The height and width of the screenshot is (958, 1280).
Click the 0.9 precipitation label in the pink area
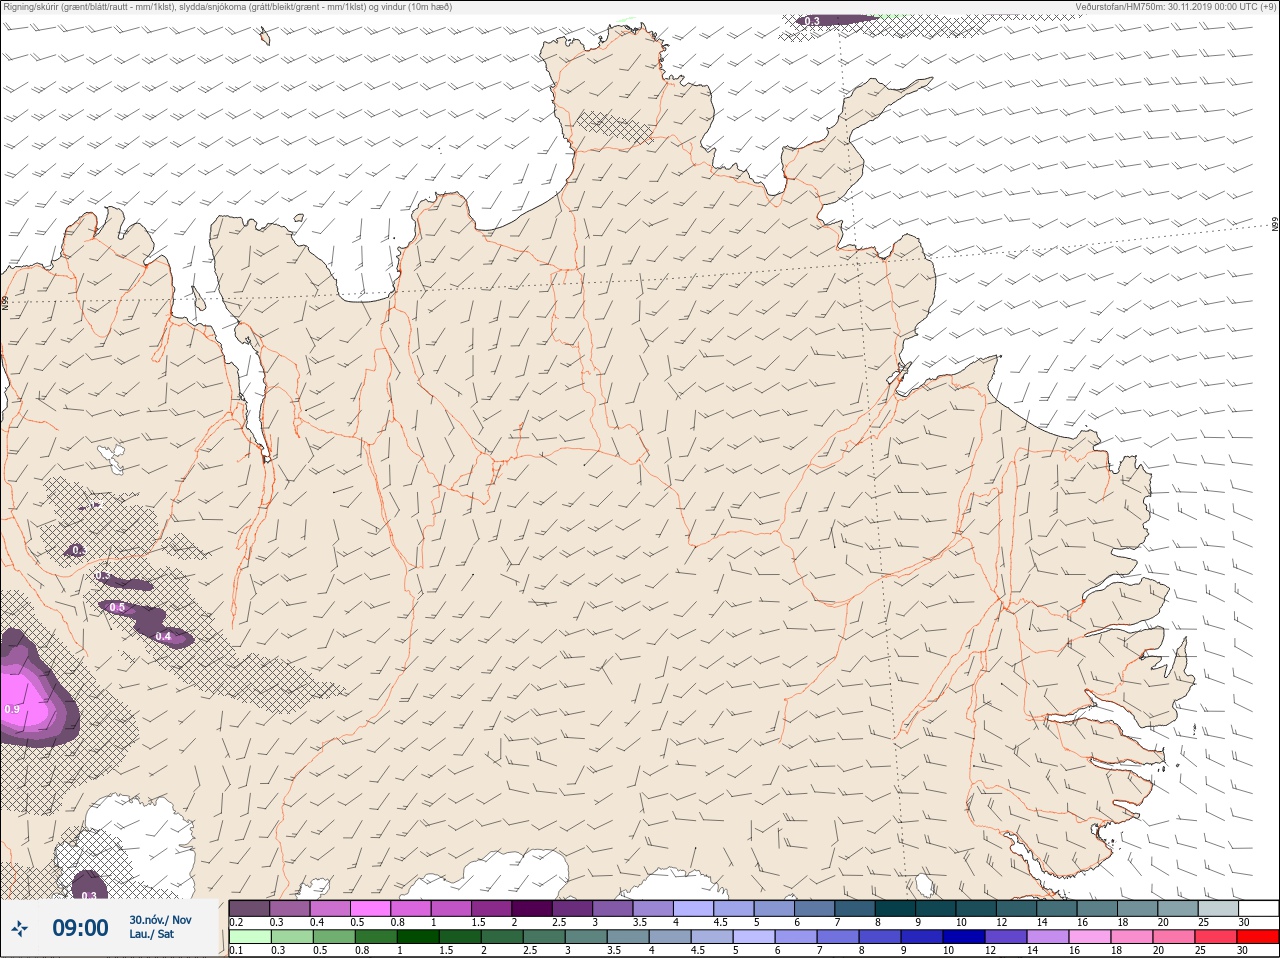pyautogui.click(x=12, y=709)
